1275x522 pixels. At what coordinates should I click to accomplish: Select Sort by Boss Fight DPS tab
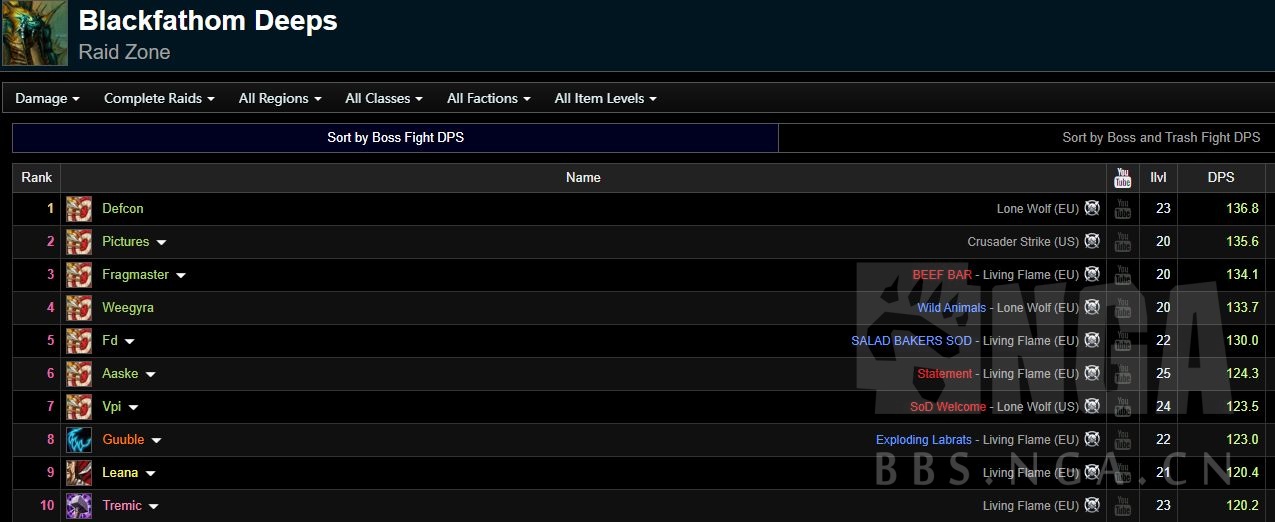(x=395, y=138)
